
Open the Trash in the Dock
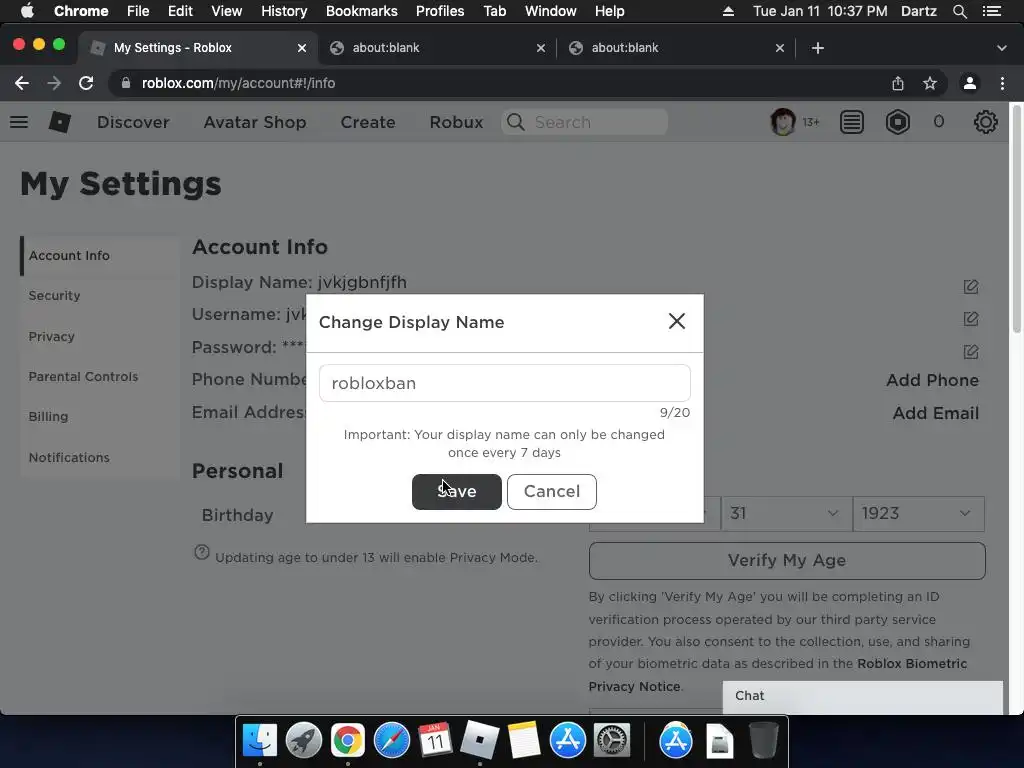click(763, 741)
